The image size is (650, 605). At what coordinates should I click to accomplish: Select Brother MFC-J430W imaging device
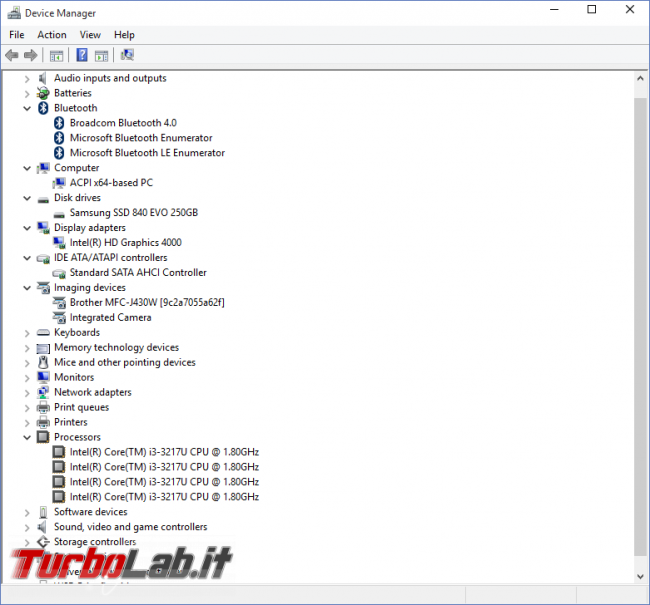[147, 302]
